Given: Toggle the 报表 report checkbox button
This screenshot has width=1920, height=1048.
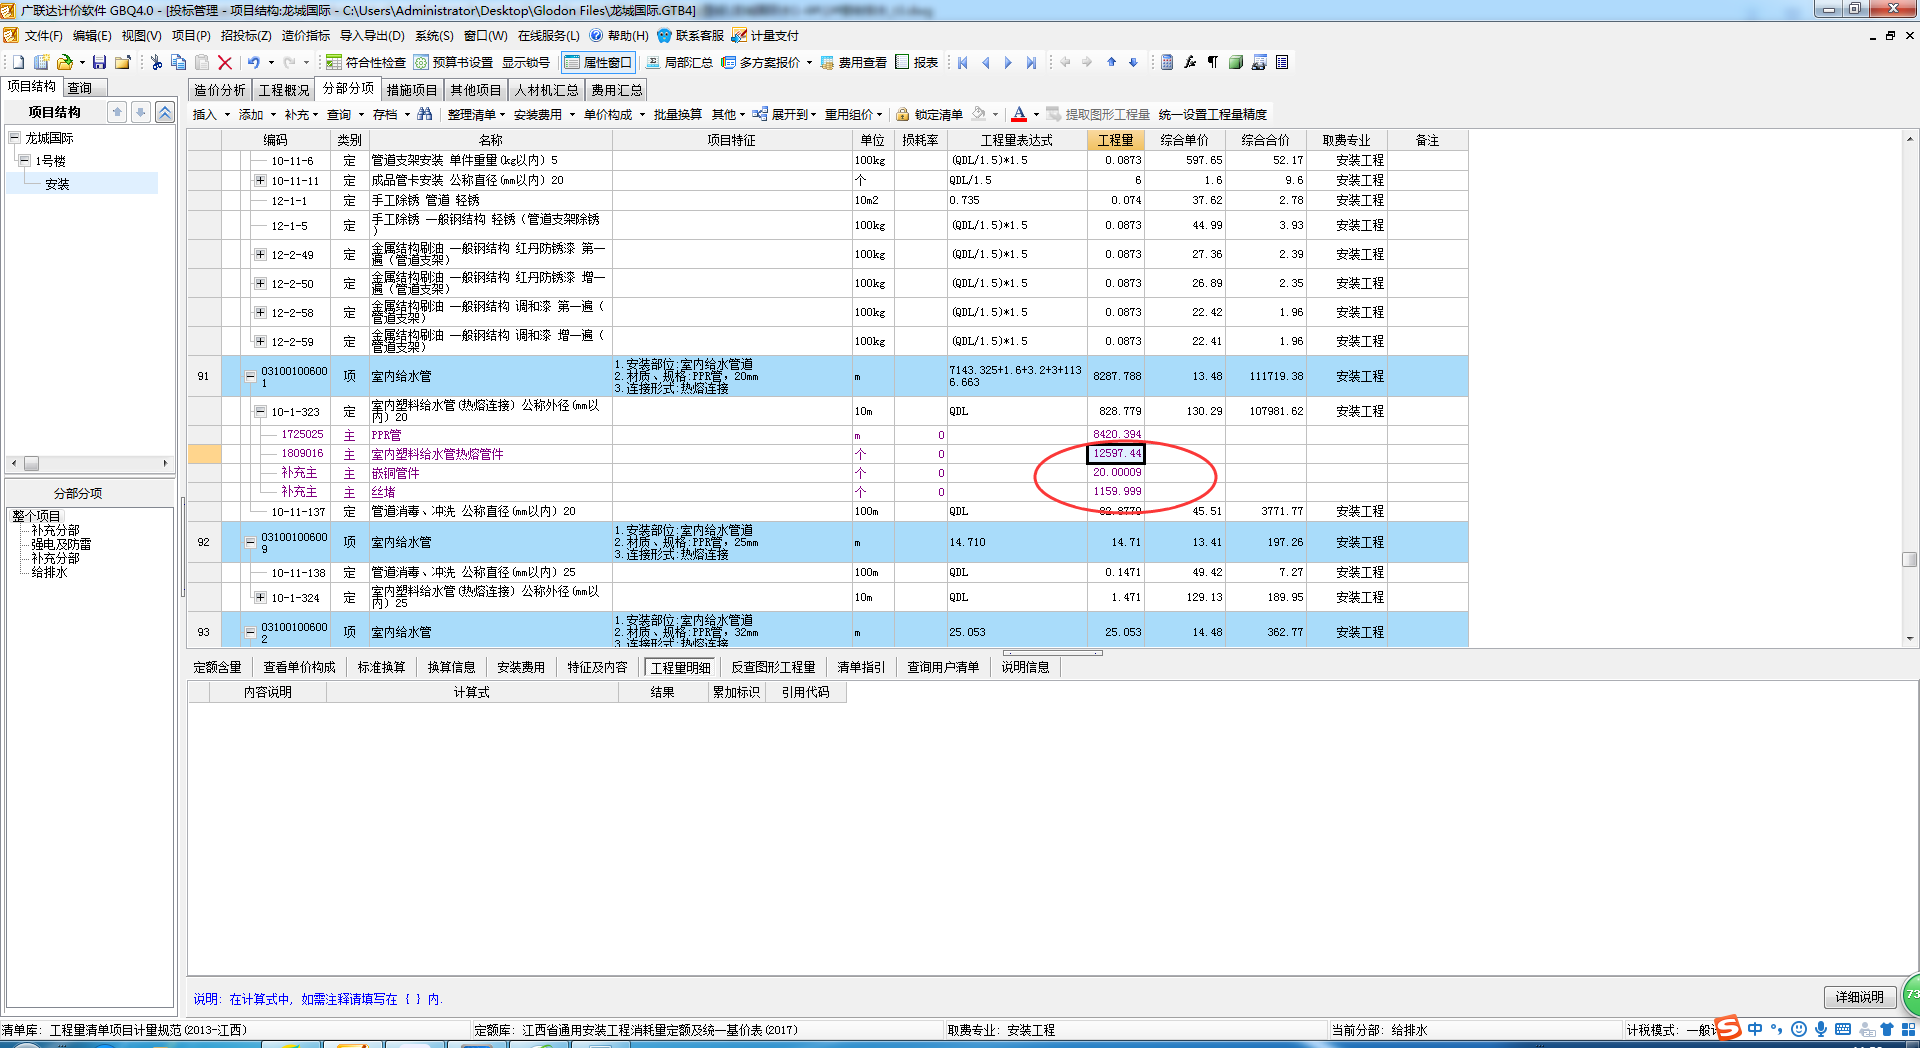Looking at the screenshot, I should 917,62.
